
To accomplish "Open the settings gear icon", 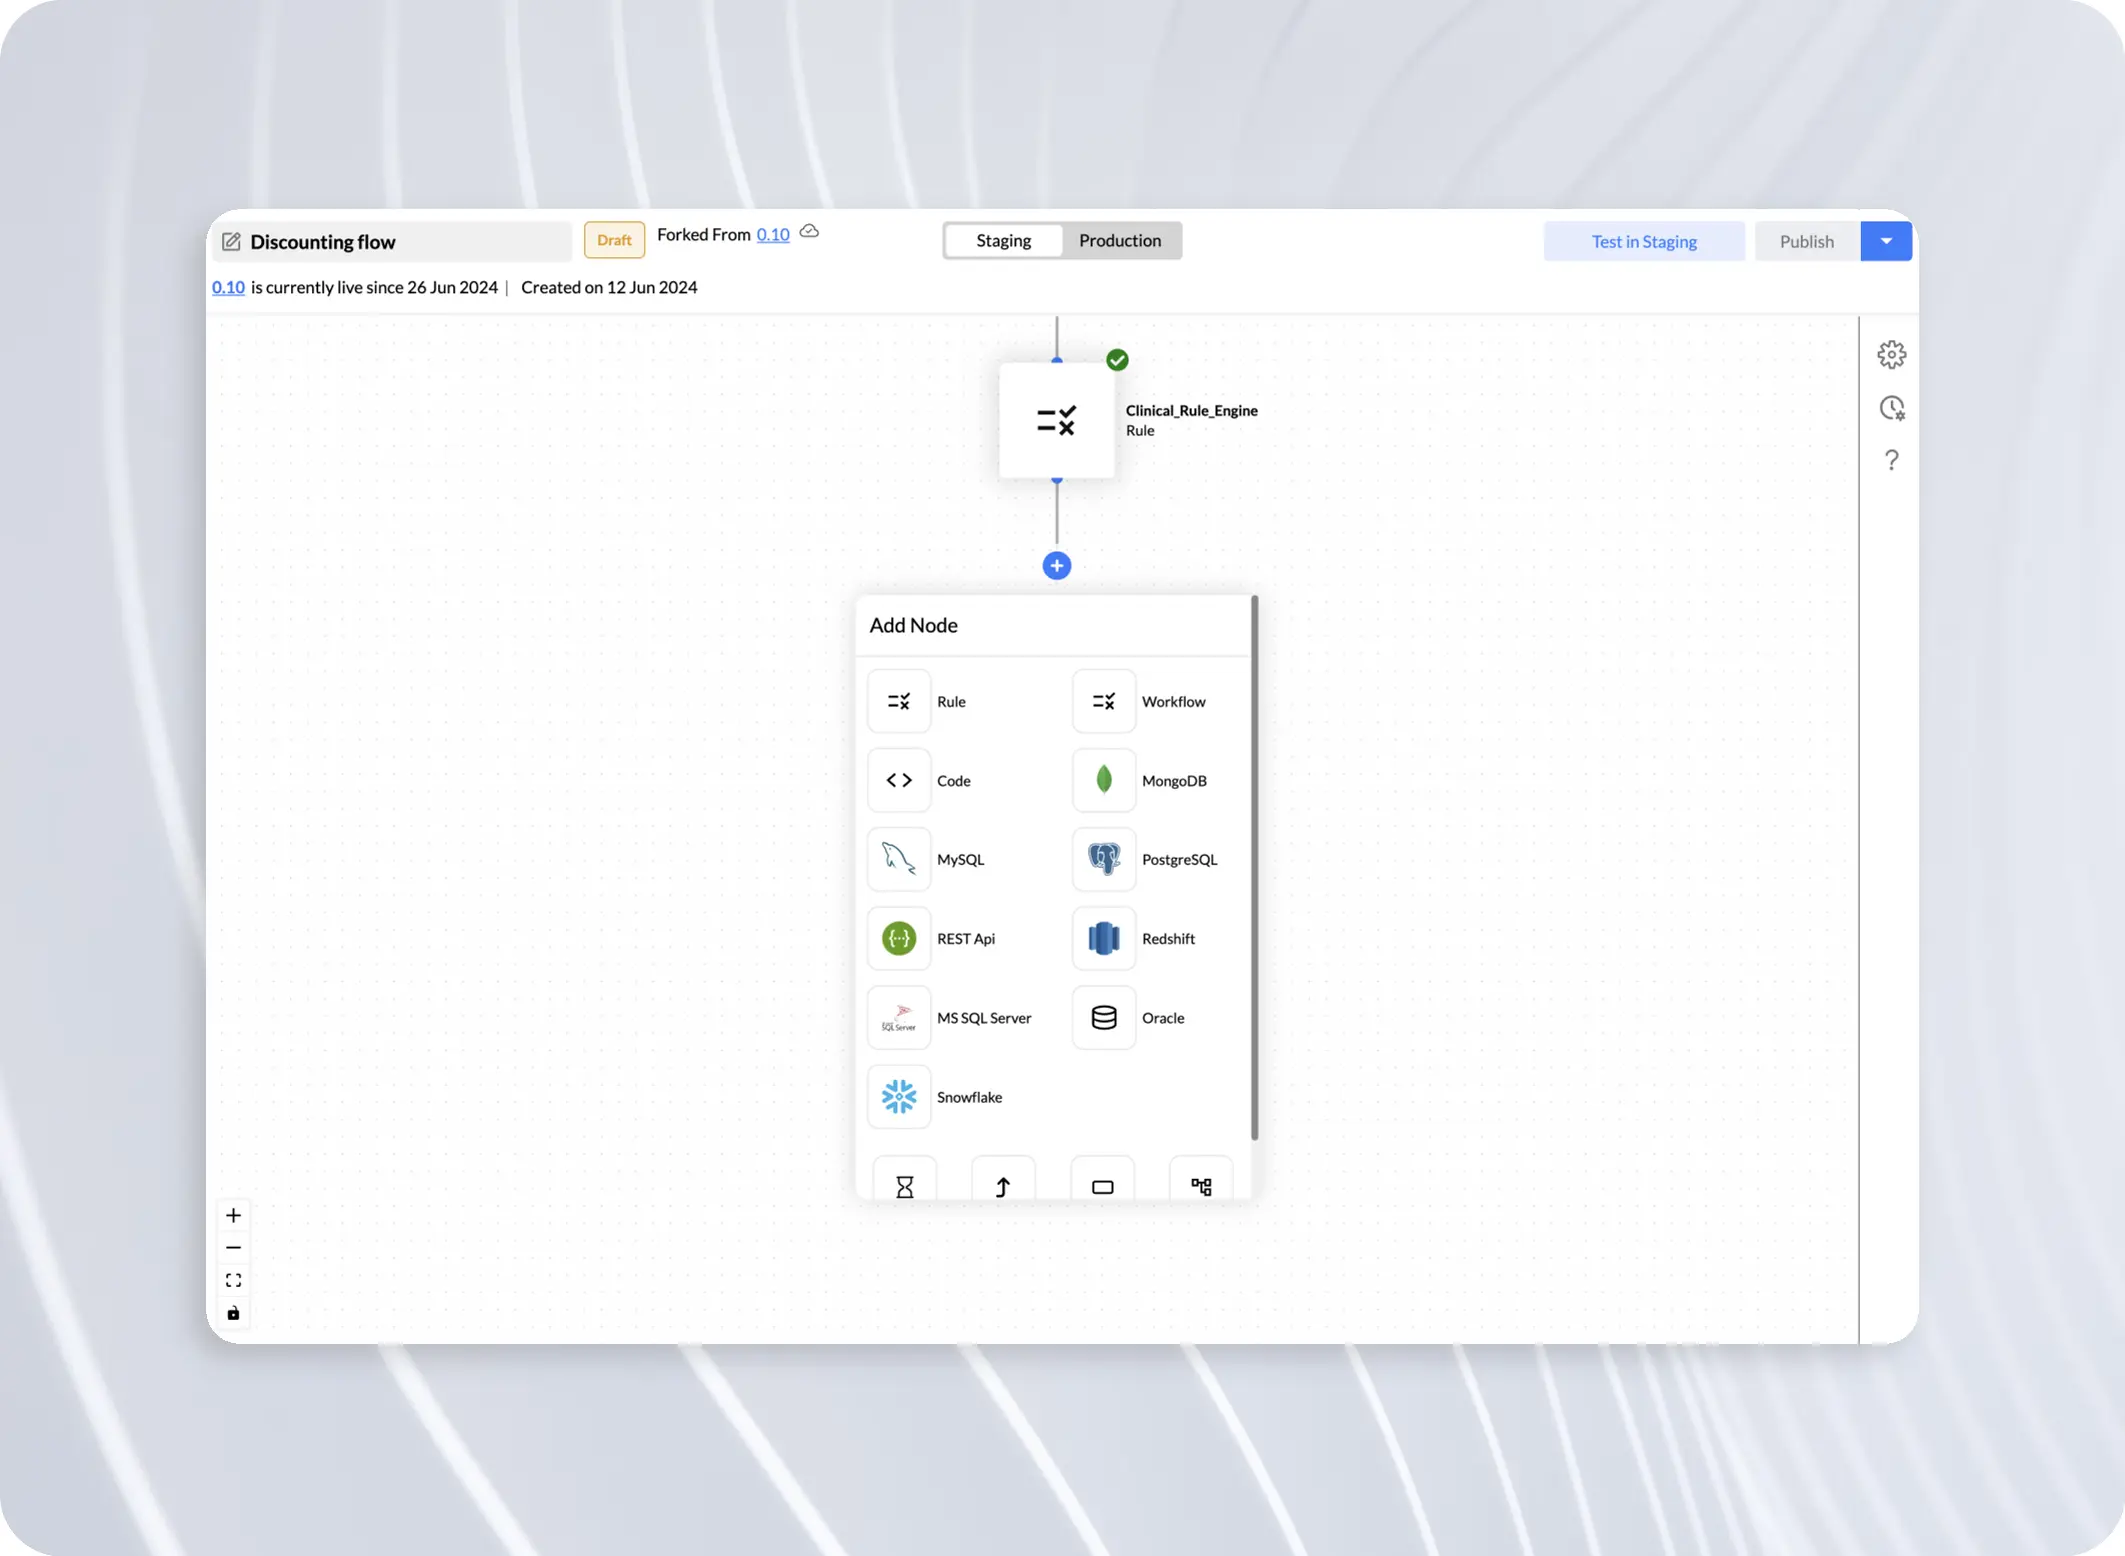I will coord(1890,354).
